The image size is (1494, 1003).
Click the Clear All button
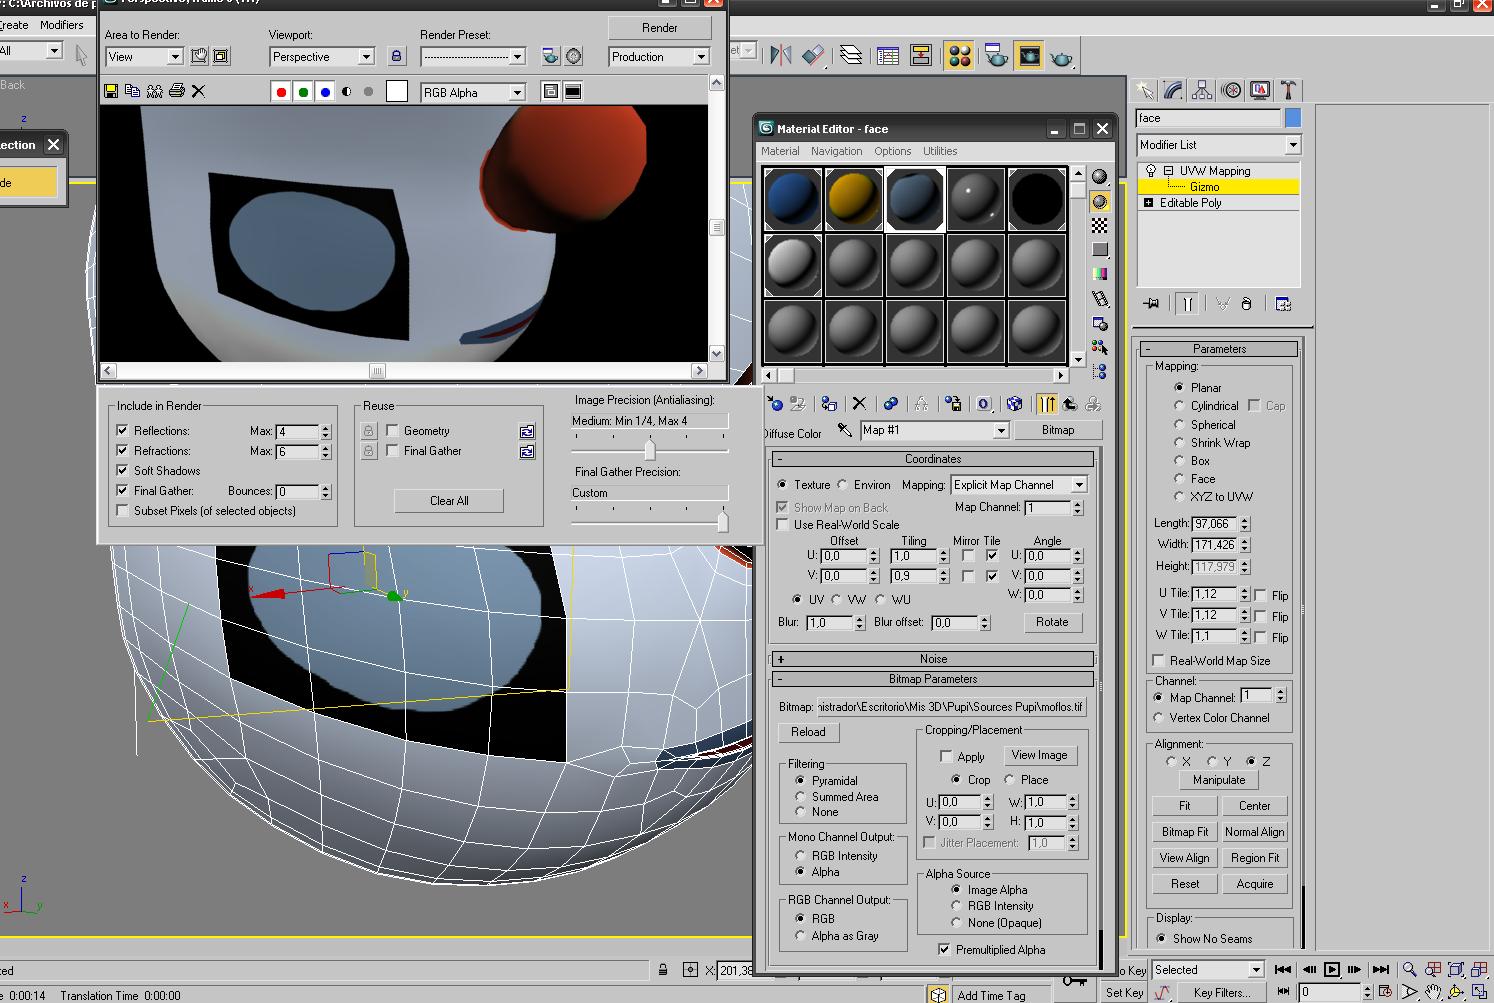[x=449, y=501]
